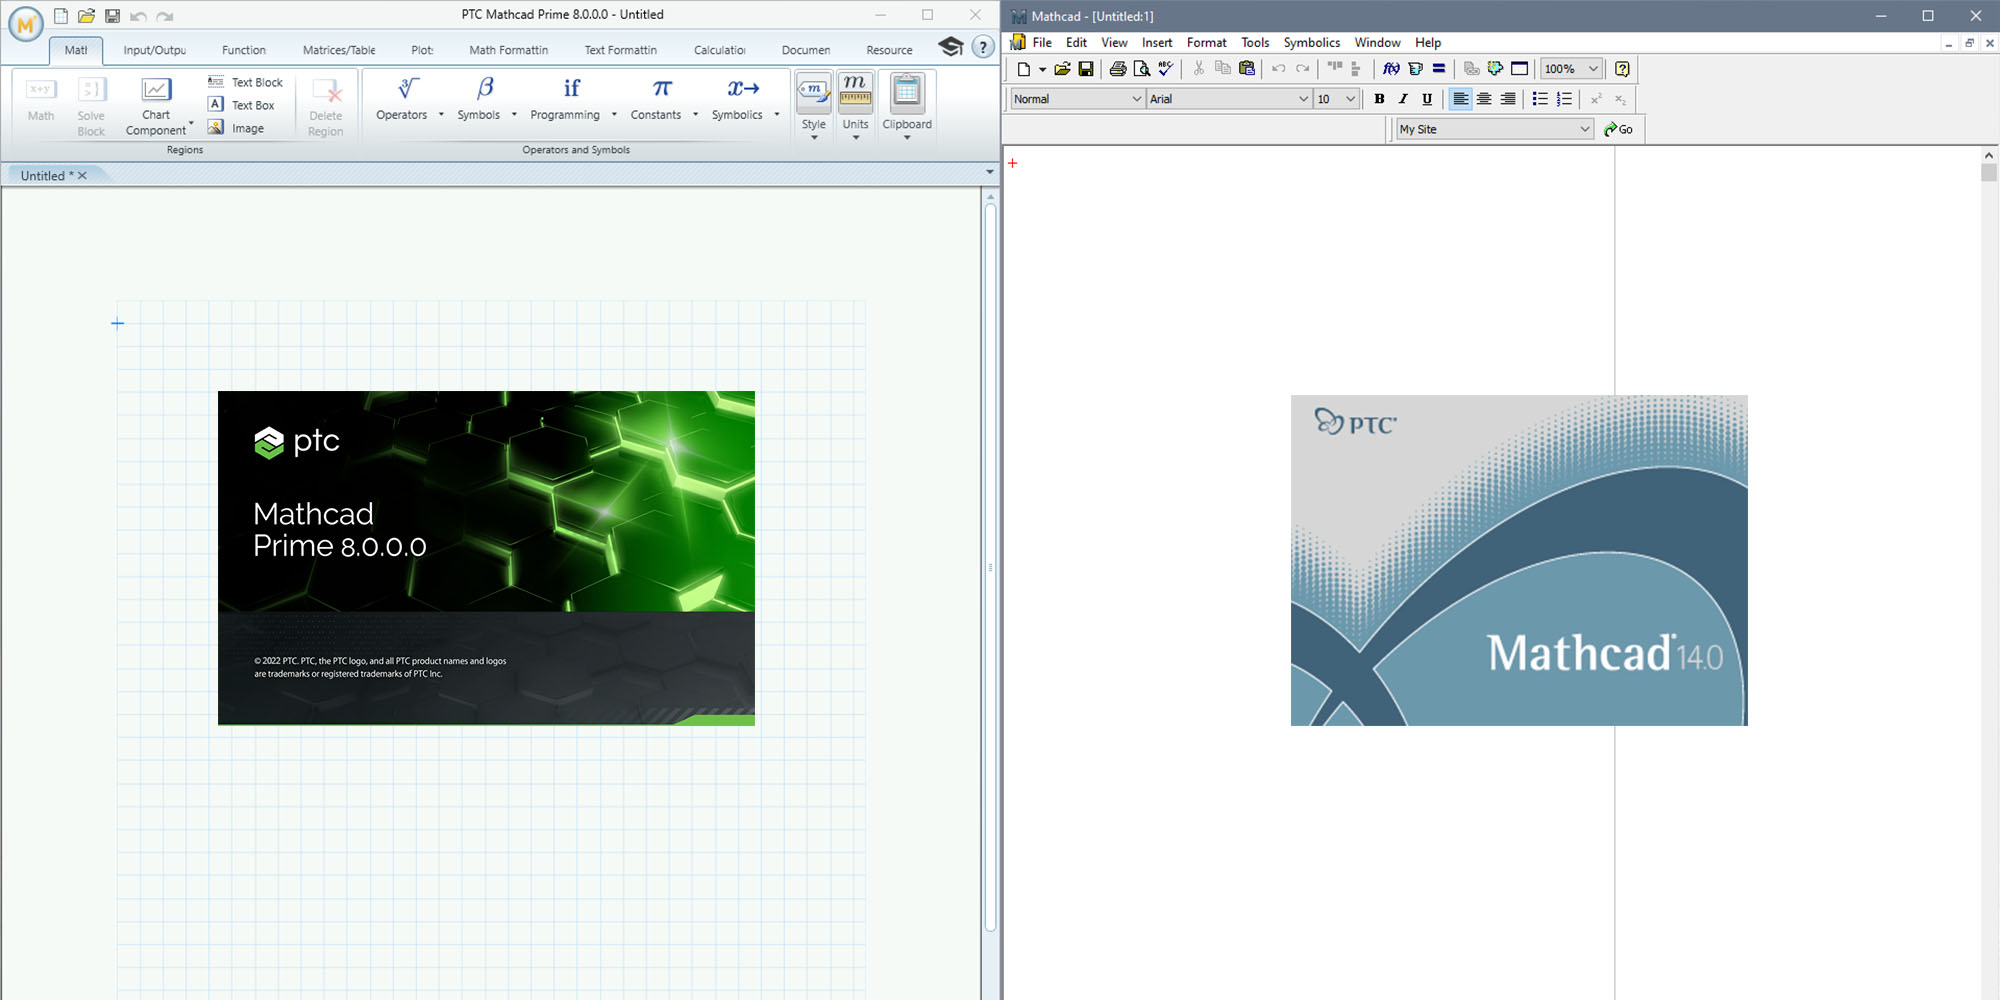Open the 100% zoom dropdown
This screenshot has width=2000, height=1000.
click(x=1593, y=69)
